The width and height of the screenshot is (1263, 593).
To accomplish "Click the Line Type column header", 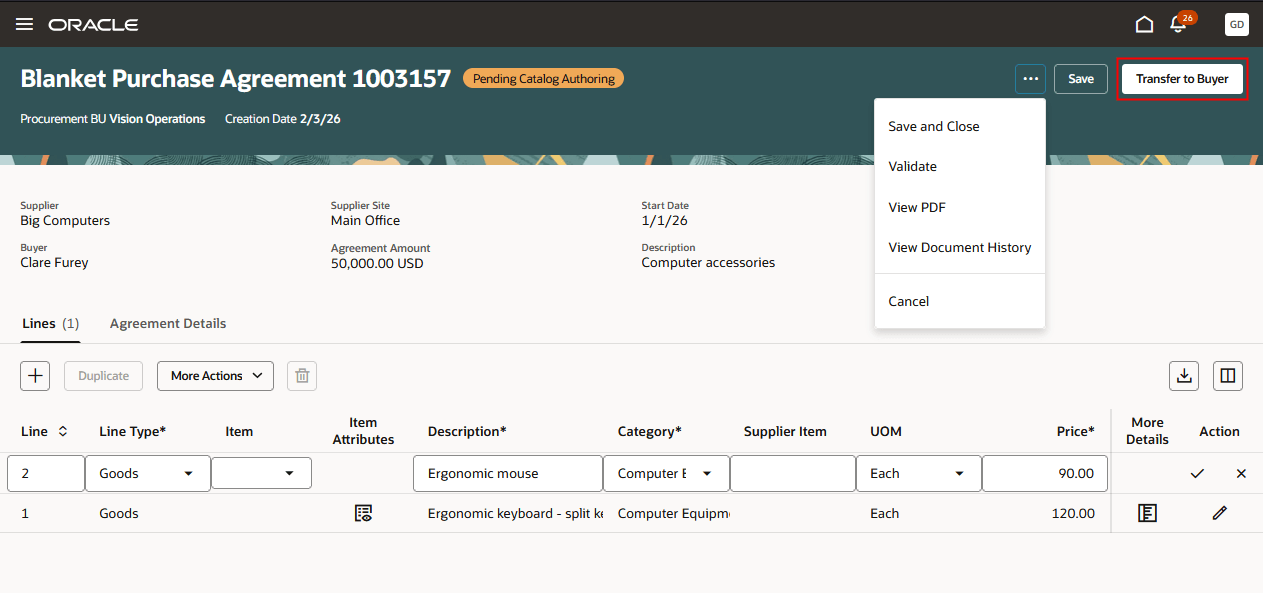I will pos(133,431).
